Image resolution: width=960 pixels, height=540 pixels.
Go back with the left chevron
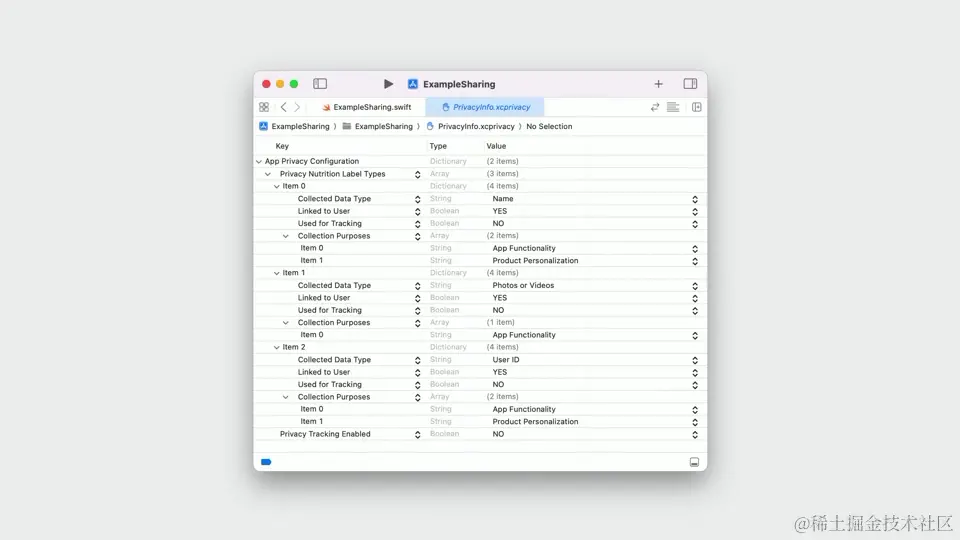283,107
